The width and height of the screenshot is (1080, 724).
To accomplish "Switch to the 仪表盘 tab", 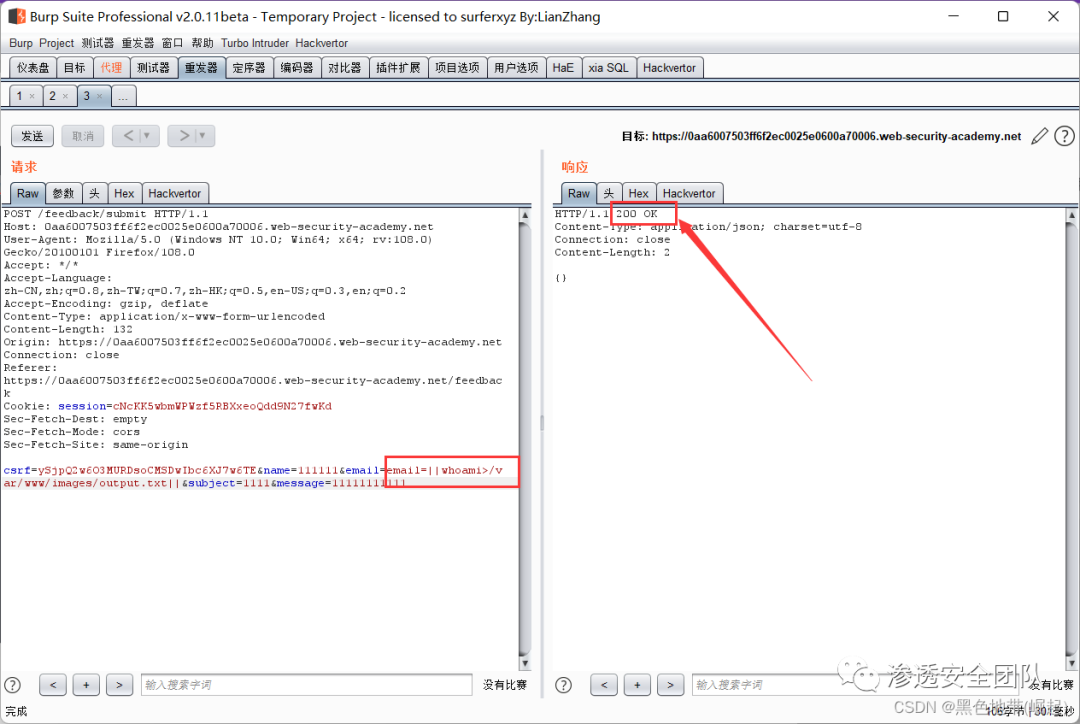I will (33, 68).
